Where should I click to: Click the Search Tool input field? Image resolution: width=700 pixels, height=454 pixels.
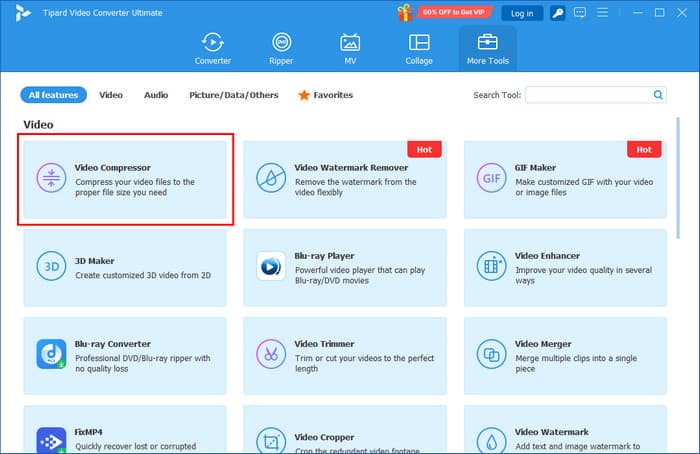(588, 95)
